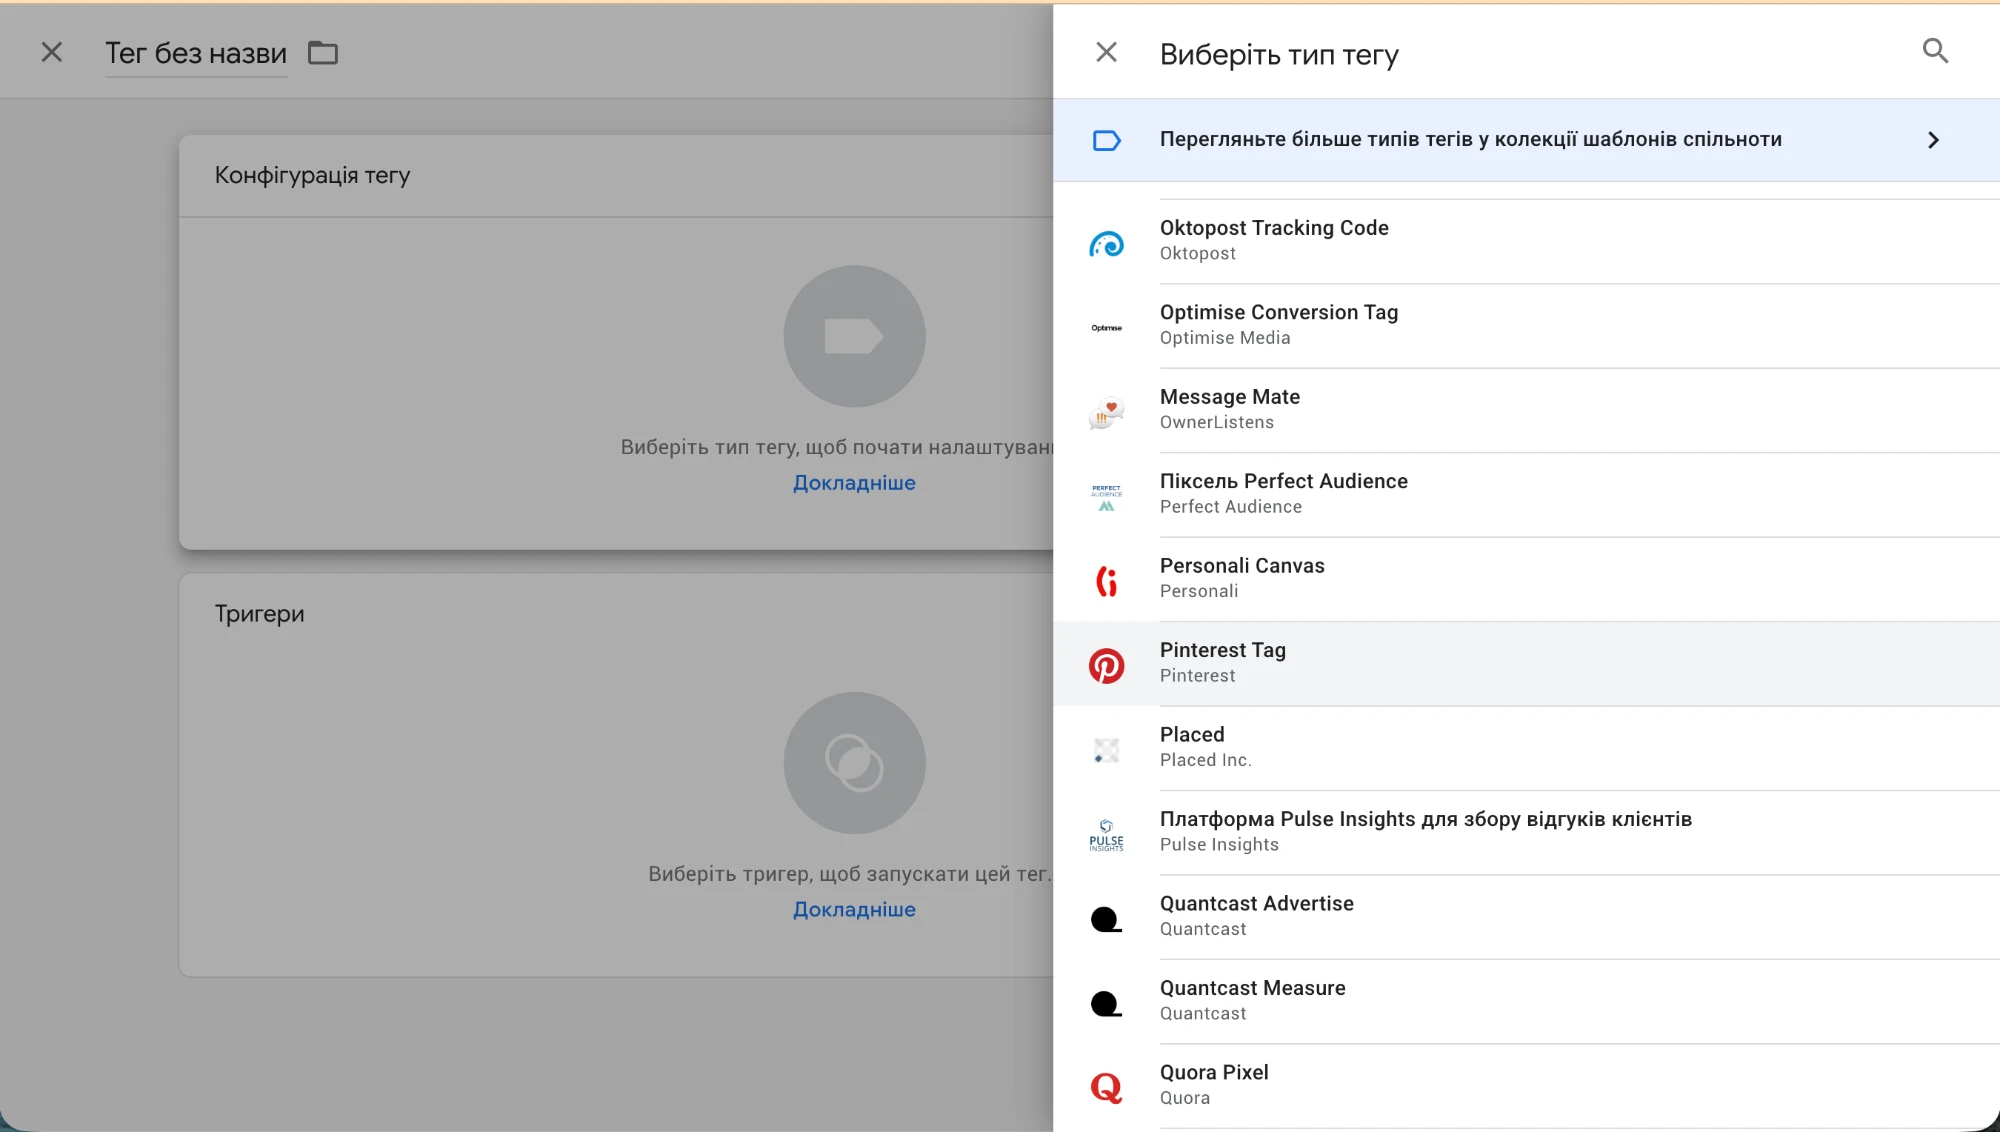
Task: Open Докладніше link under triggers
Action: point(854,910)
